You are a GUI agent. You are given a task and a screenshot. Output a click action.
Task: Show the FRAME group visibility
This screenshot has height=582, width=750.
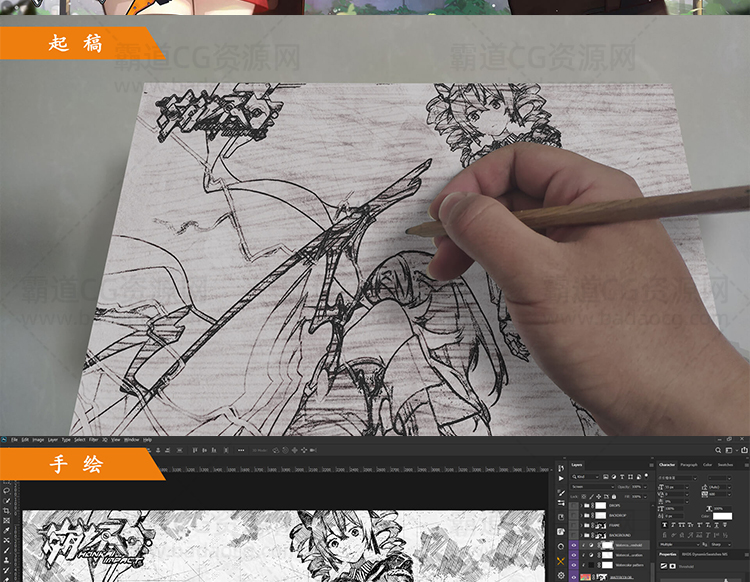[x=574, y=526]
